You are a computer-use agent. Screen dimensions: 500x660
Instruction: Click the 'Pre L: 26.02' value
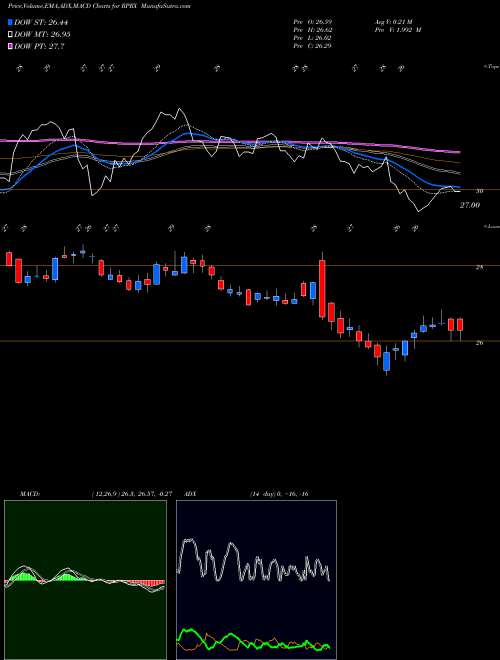(x=315, y=37)
